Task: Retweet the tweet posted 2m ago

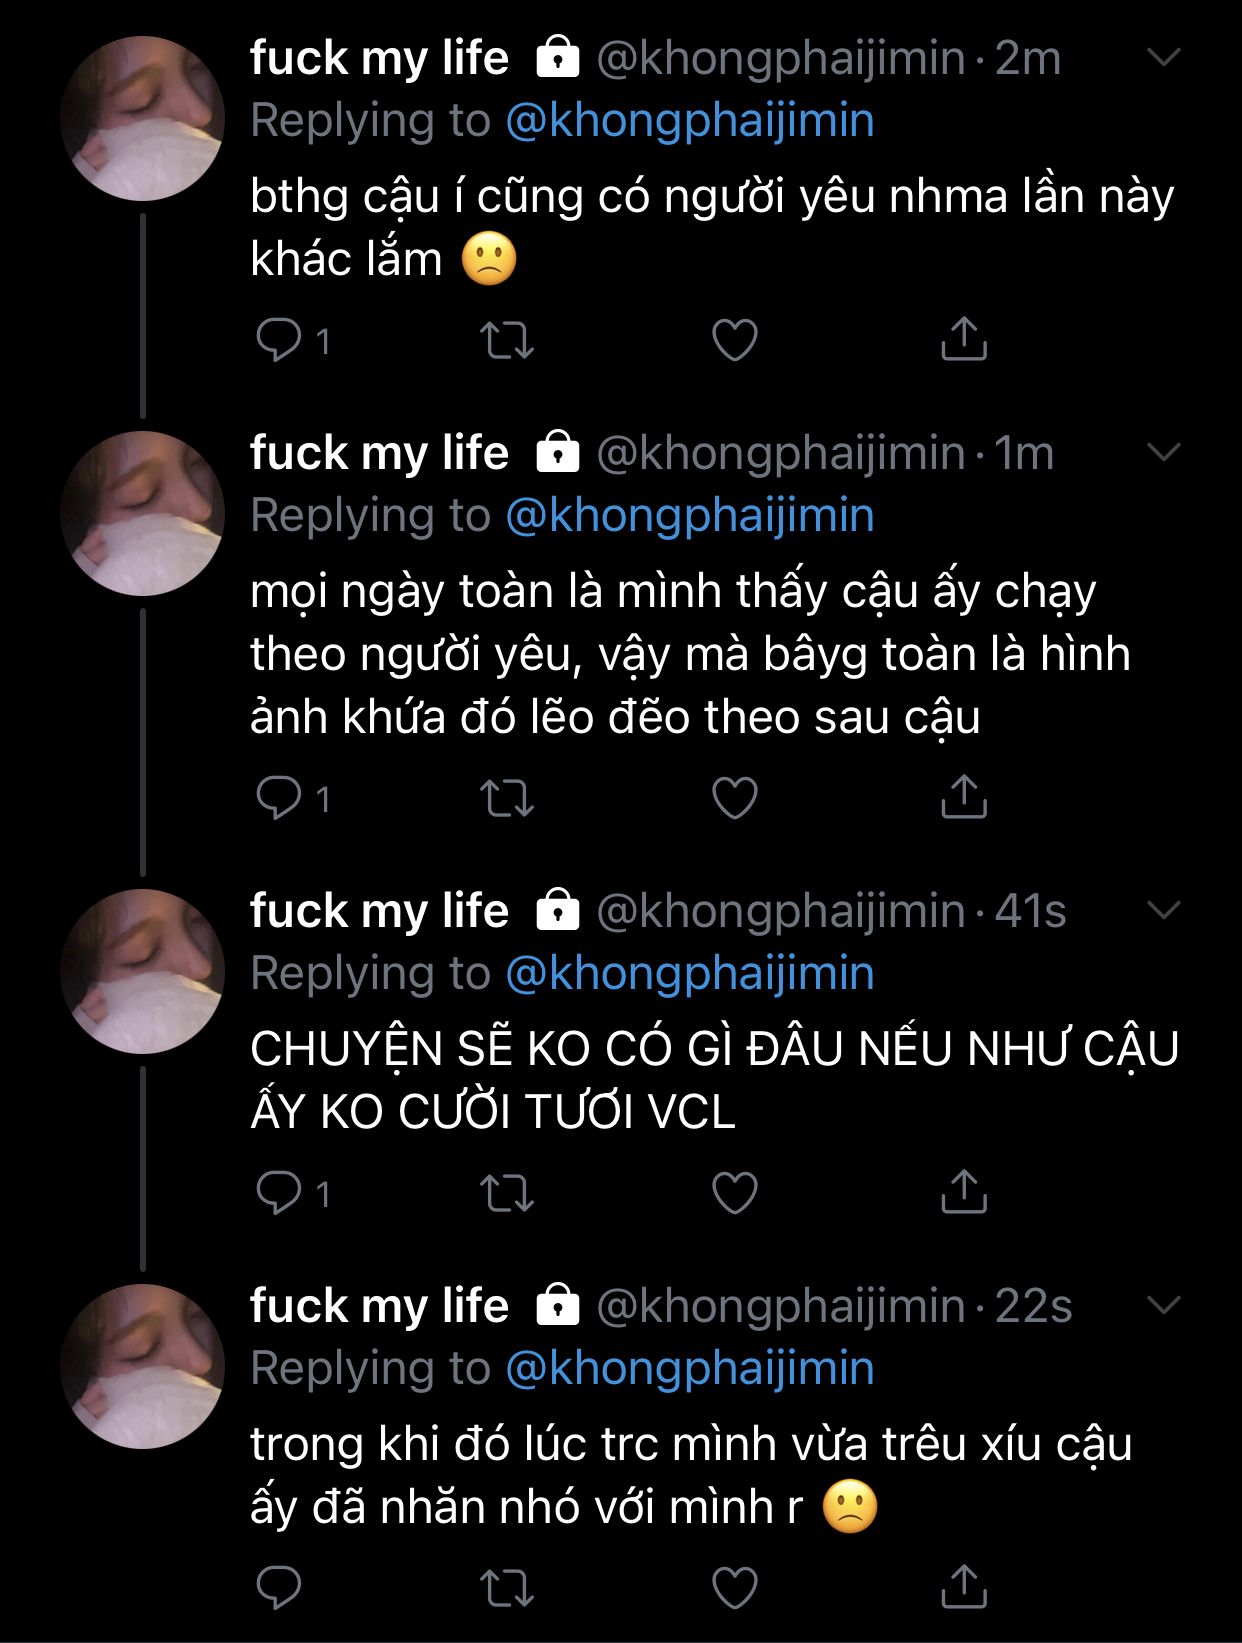Action: tap(507, 341)
